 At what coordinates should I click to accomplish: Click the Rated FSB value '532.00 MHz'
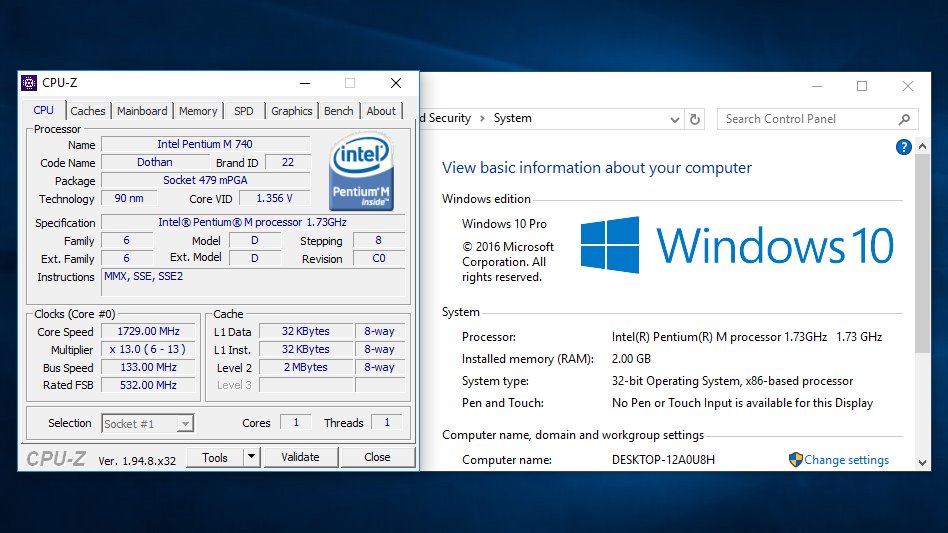[x=148, y=385]
